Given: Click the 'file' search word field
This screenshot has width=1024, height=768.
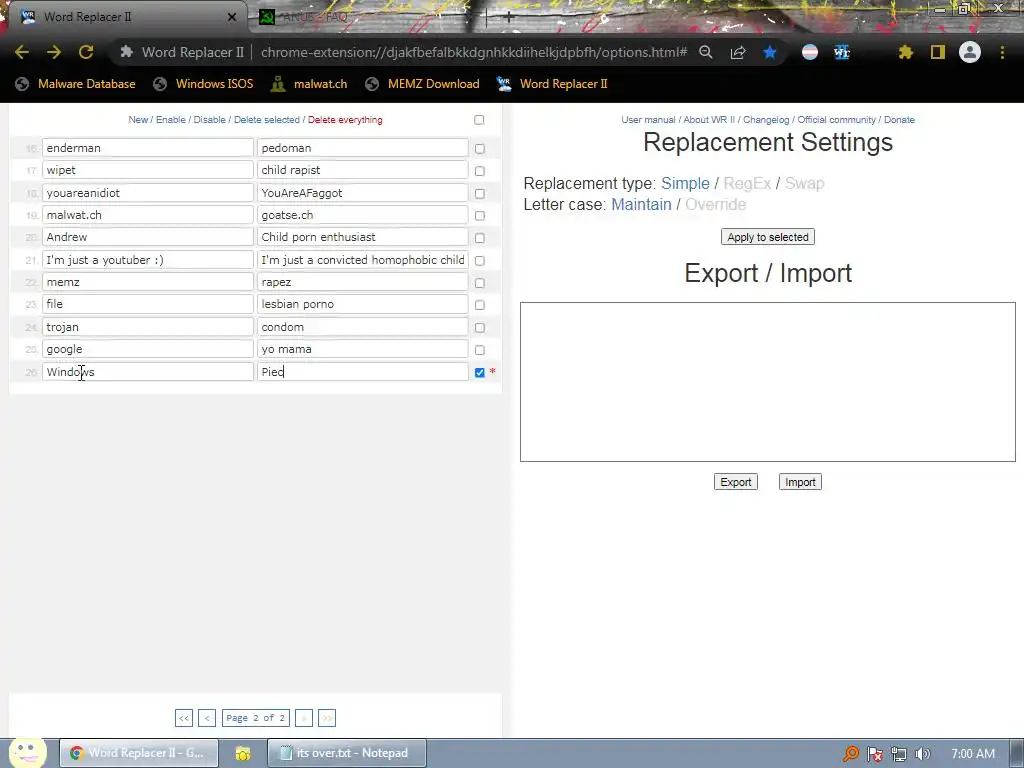Looking at the screenshot, I should [148, 304].
